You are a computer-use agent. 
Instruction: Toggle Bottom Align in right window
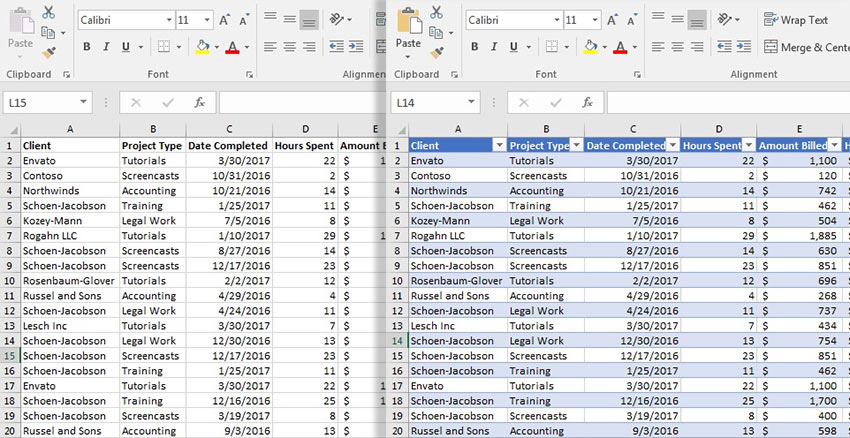pyautogui.click(x=697, y=20)
